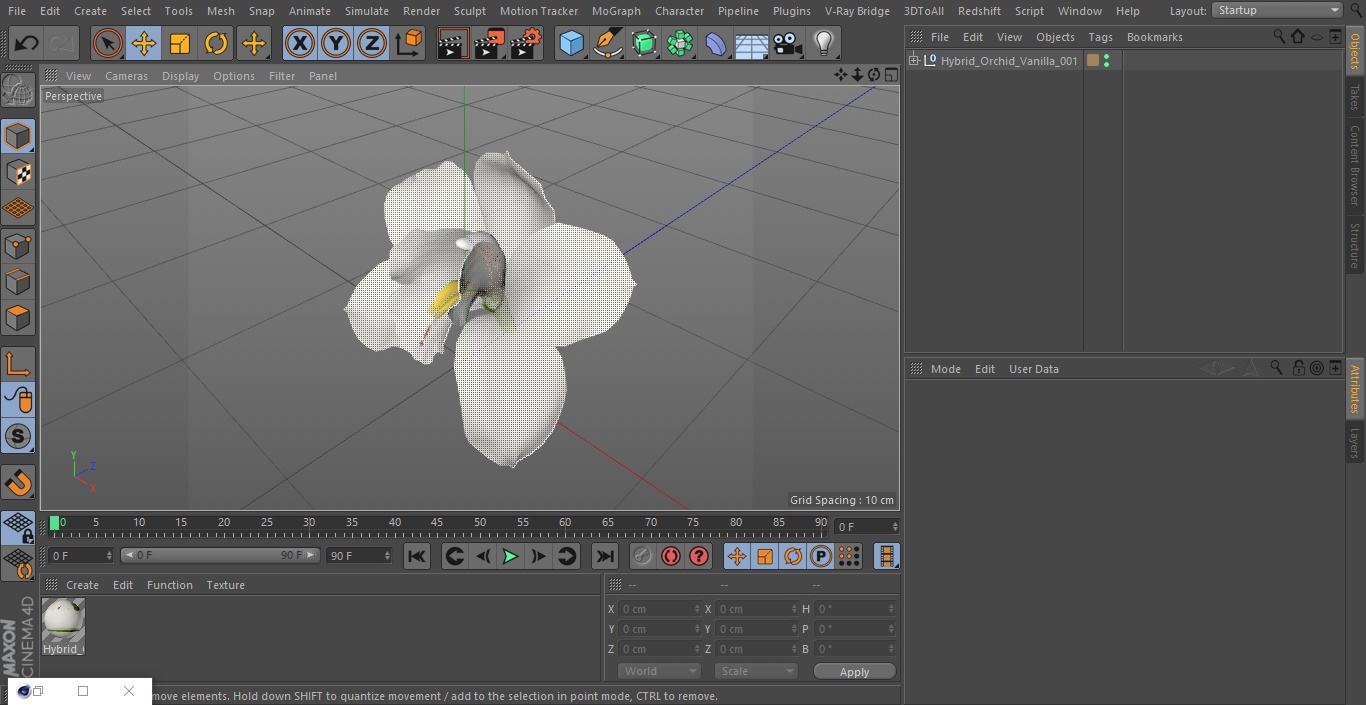
Task: Go to start of animation
Action: pos(417,557)
